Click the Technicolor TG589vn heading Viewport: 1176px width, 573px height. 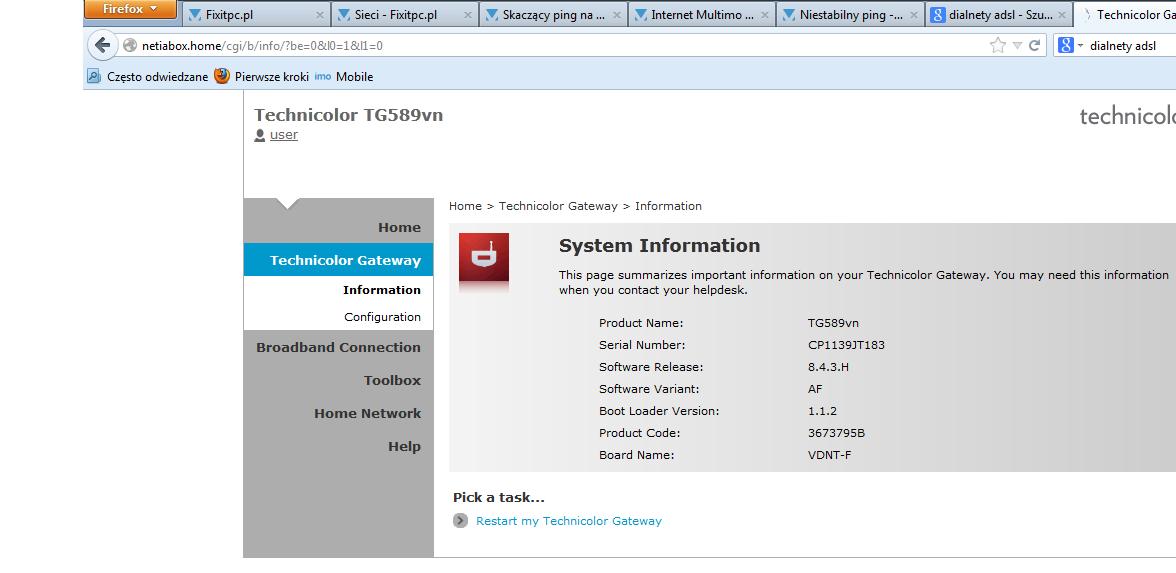click(348, 115)
